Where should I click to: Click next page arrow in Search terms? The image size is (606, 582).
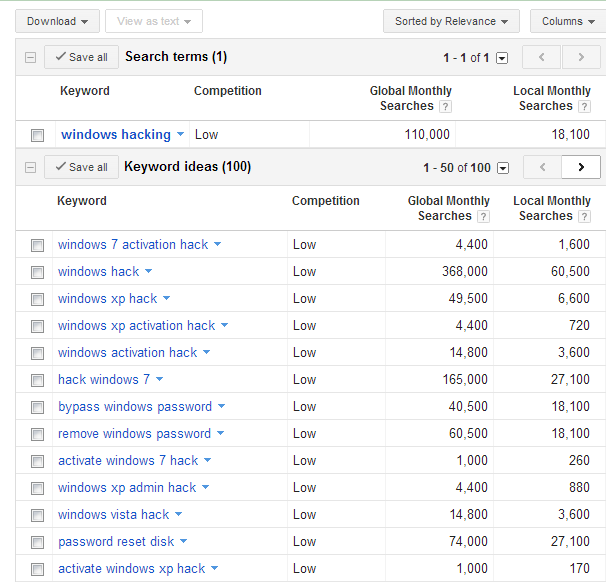point(581,57)
